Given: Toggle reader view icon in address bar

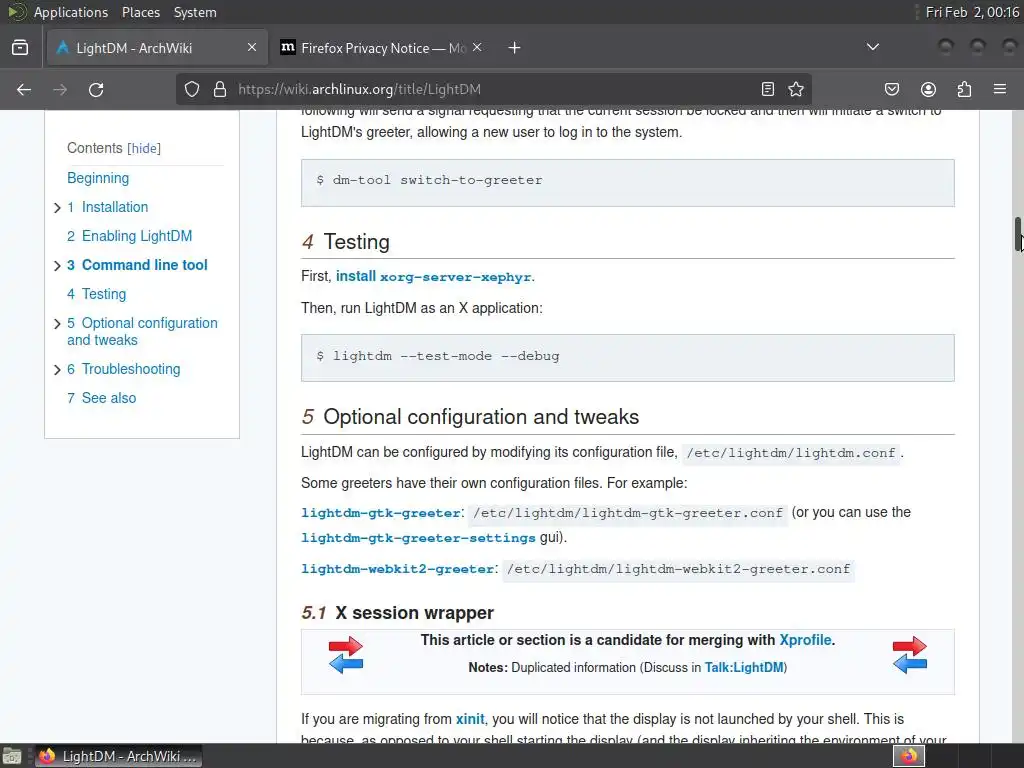Looking at the screenshot, I should pos(768,89).
